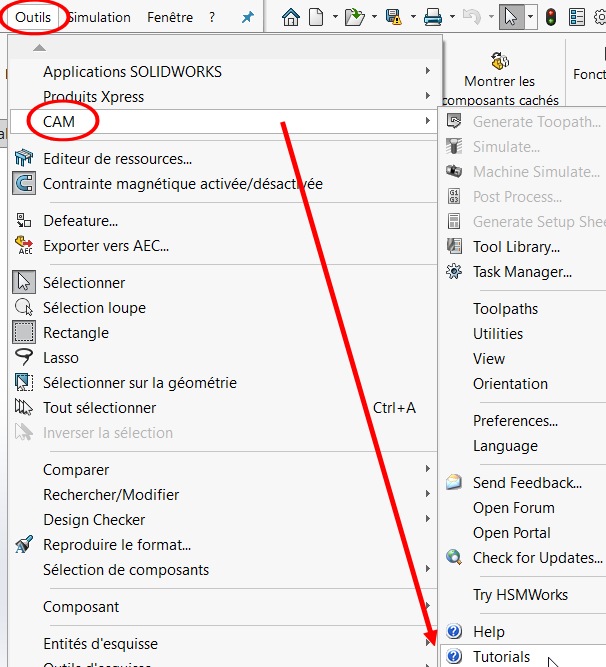Screen dimensions: 606x667
Task: Activate the Select cursor tool in the toolbar
Action: [x=511, y=17]
